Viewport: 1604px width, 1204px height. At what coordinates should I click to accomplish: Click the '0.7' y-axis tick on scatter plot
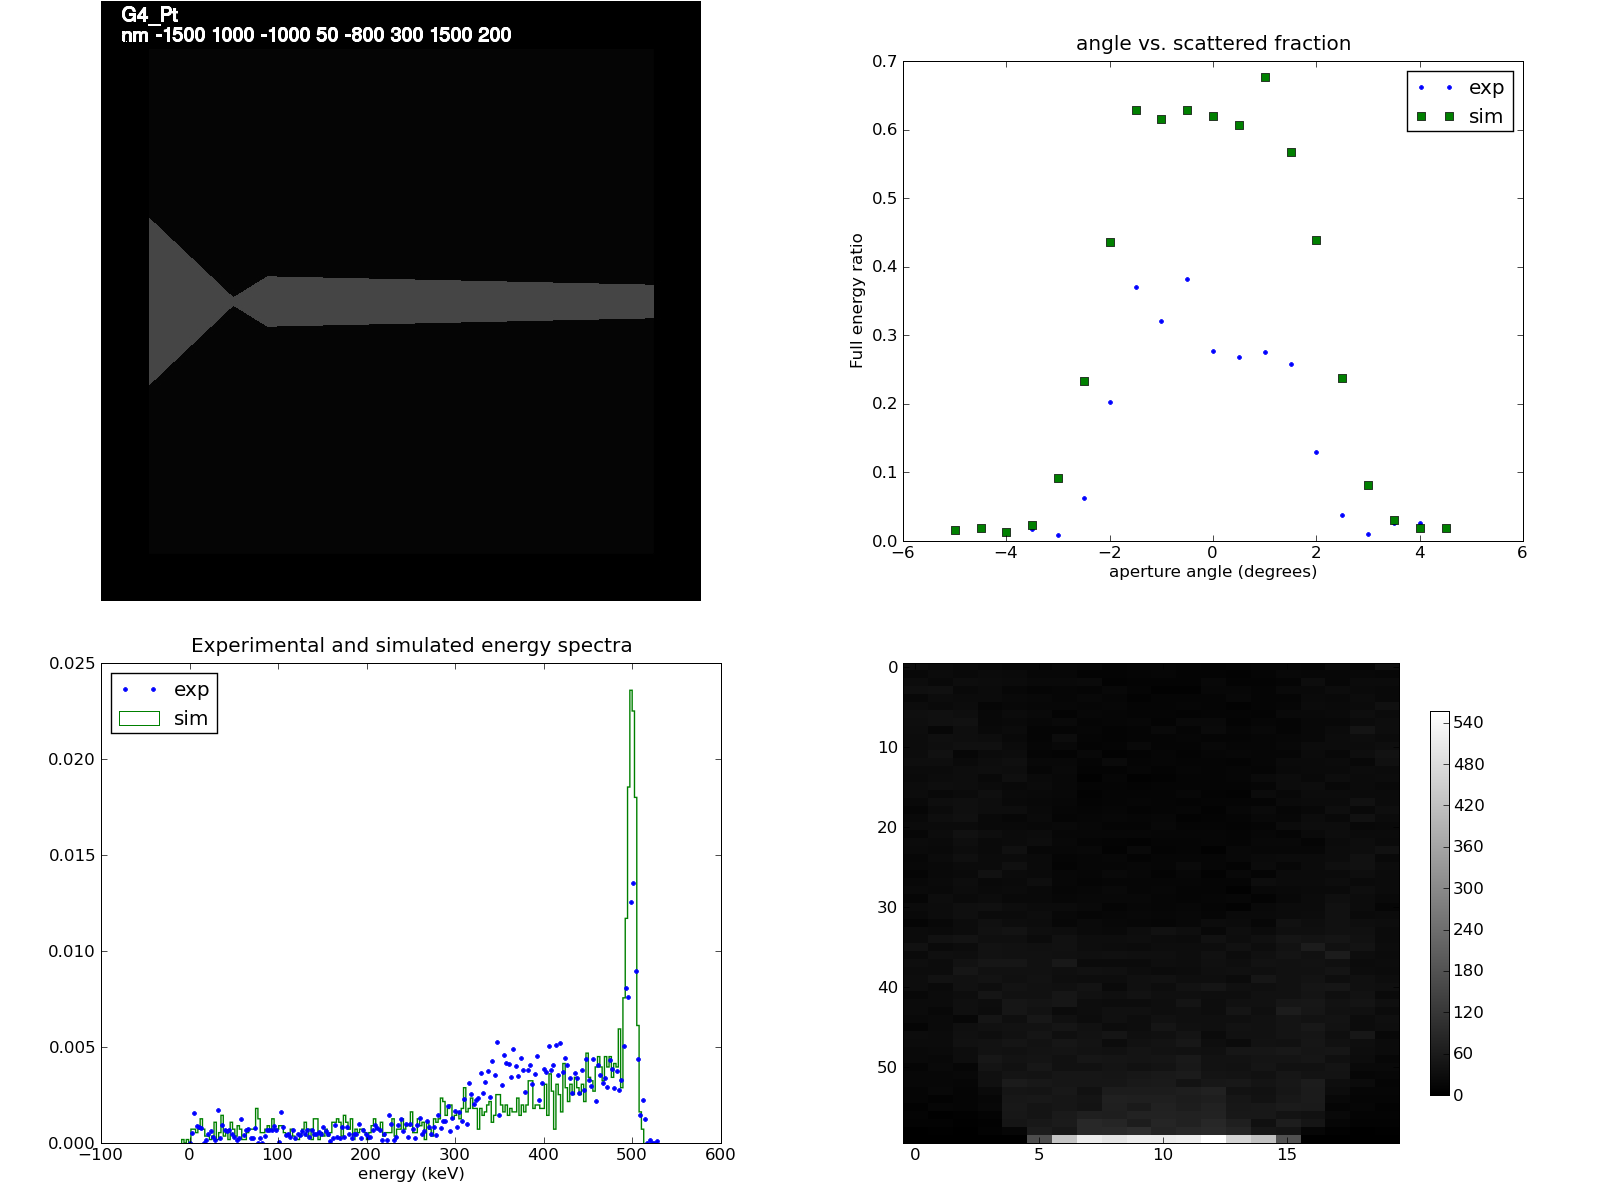[x=884, y=61]
